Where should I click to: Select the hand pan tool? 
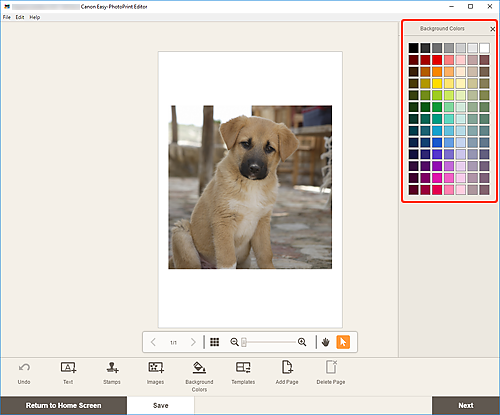click(326, 342)
